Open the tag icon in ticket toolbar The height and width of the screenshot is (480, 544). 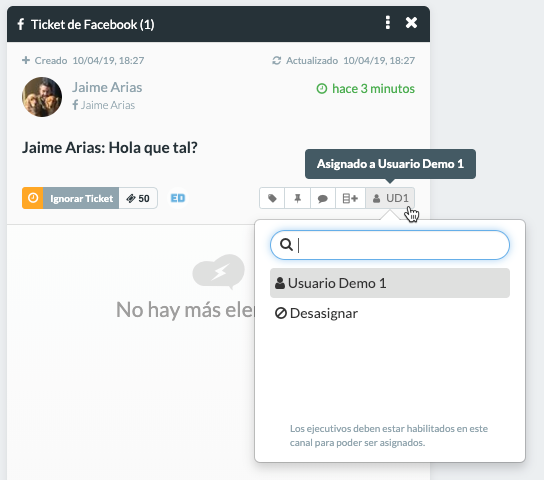coord(272,198)
